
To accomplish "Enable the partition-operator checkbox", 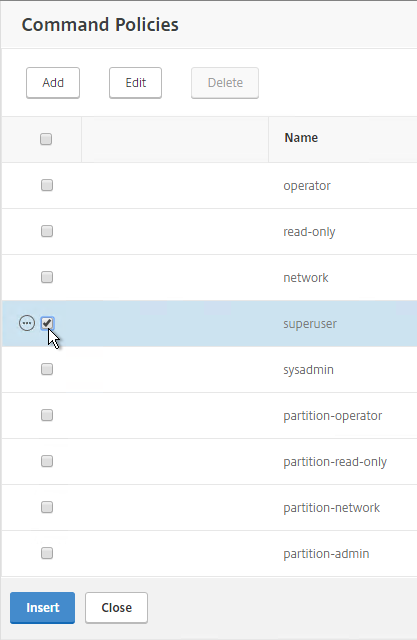I will click(47, 415).
